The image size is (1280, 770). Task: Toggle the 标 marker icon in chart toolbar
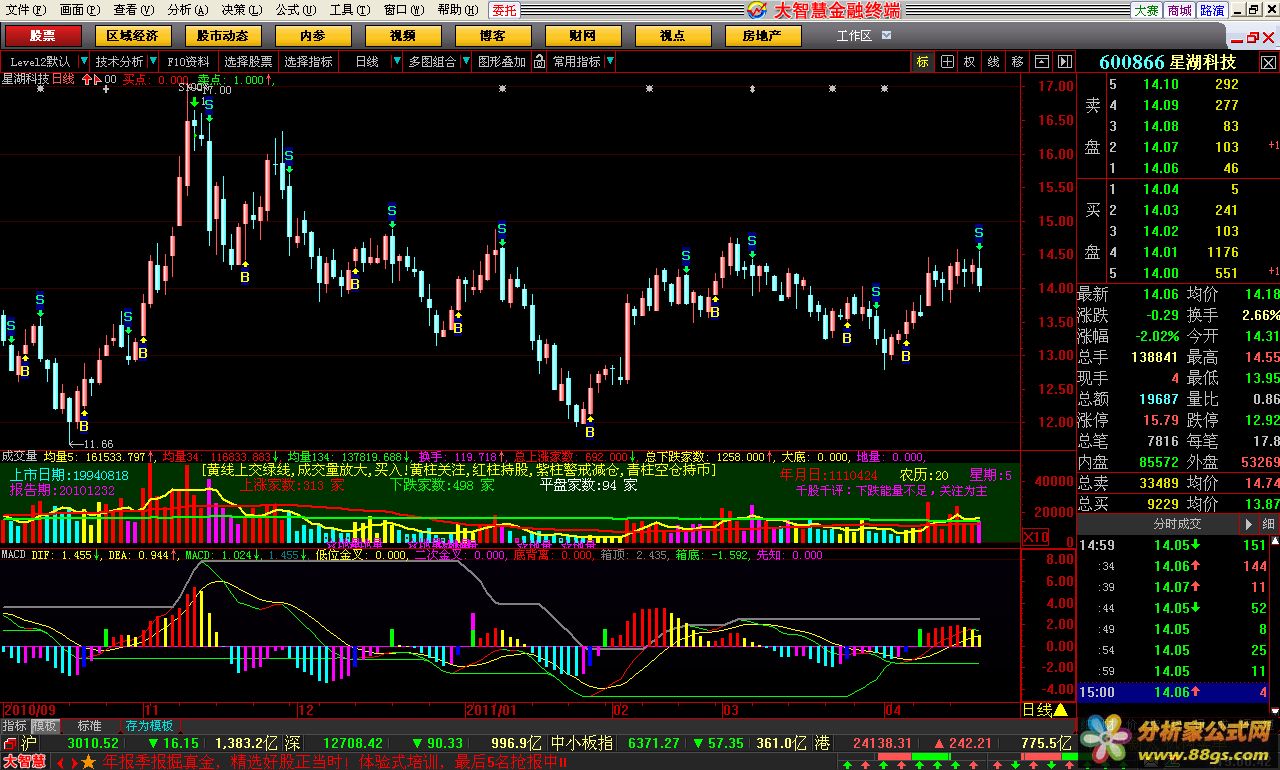tap(922, 61)
